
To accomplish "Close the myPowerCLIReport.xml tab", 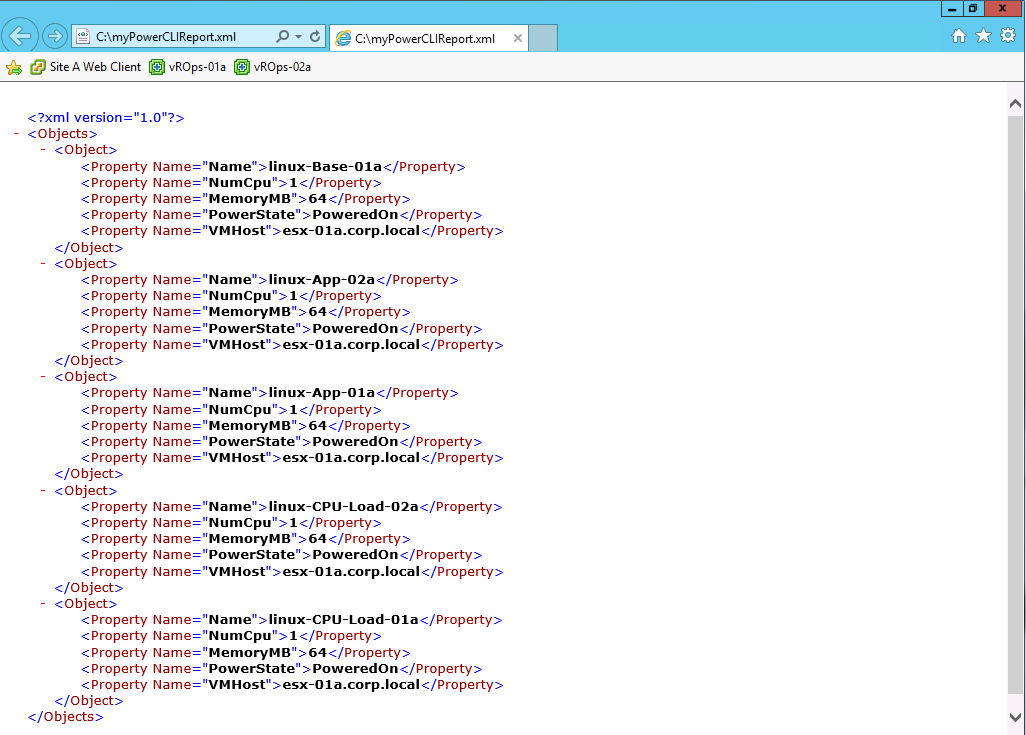I will (x=517, y=39).
